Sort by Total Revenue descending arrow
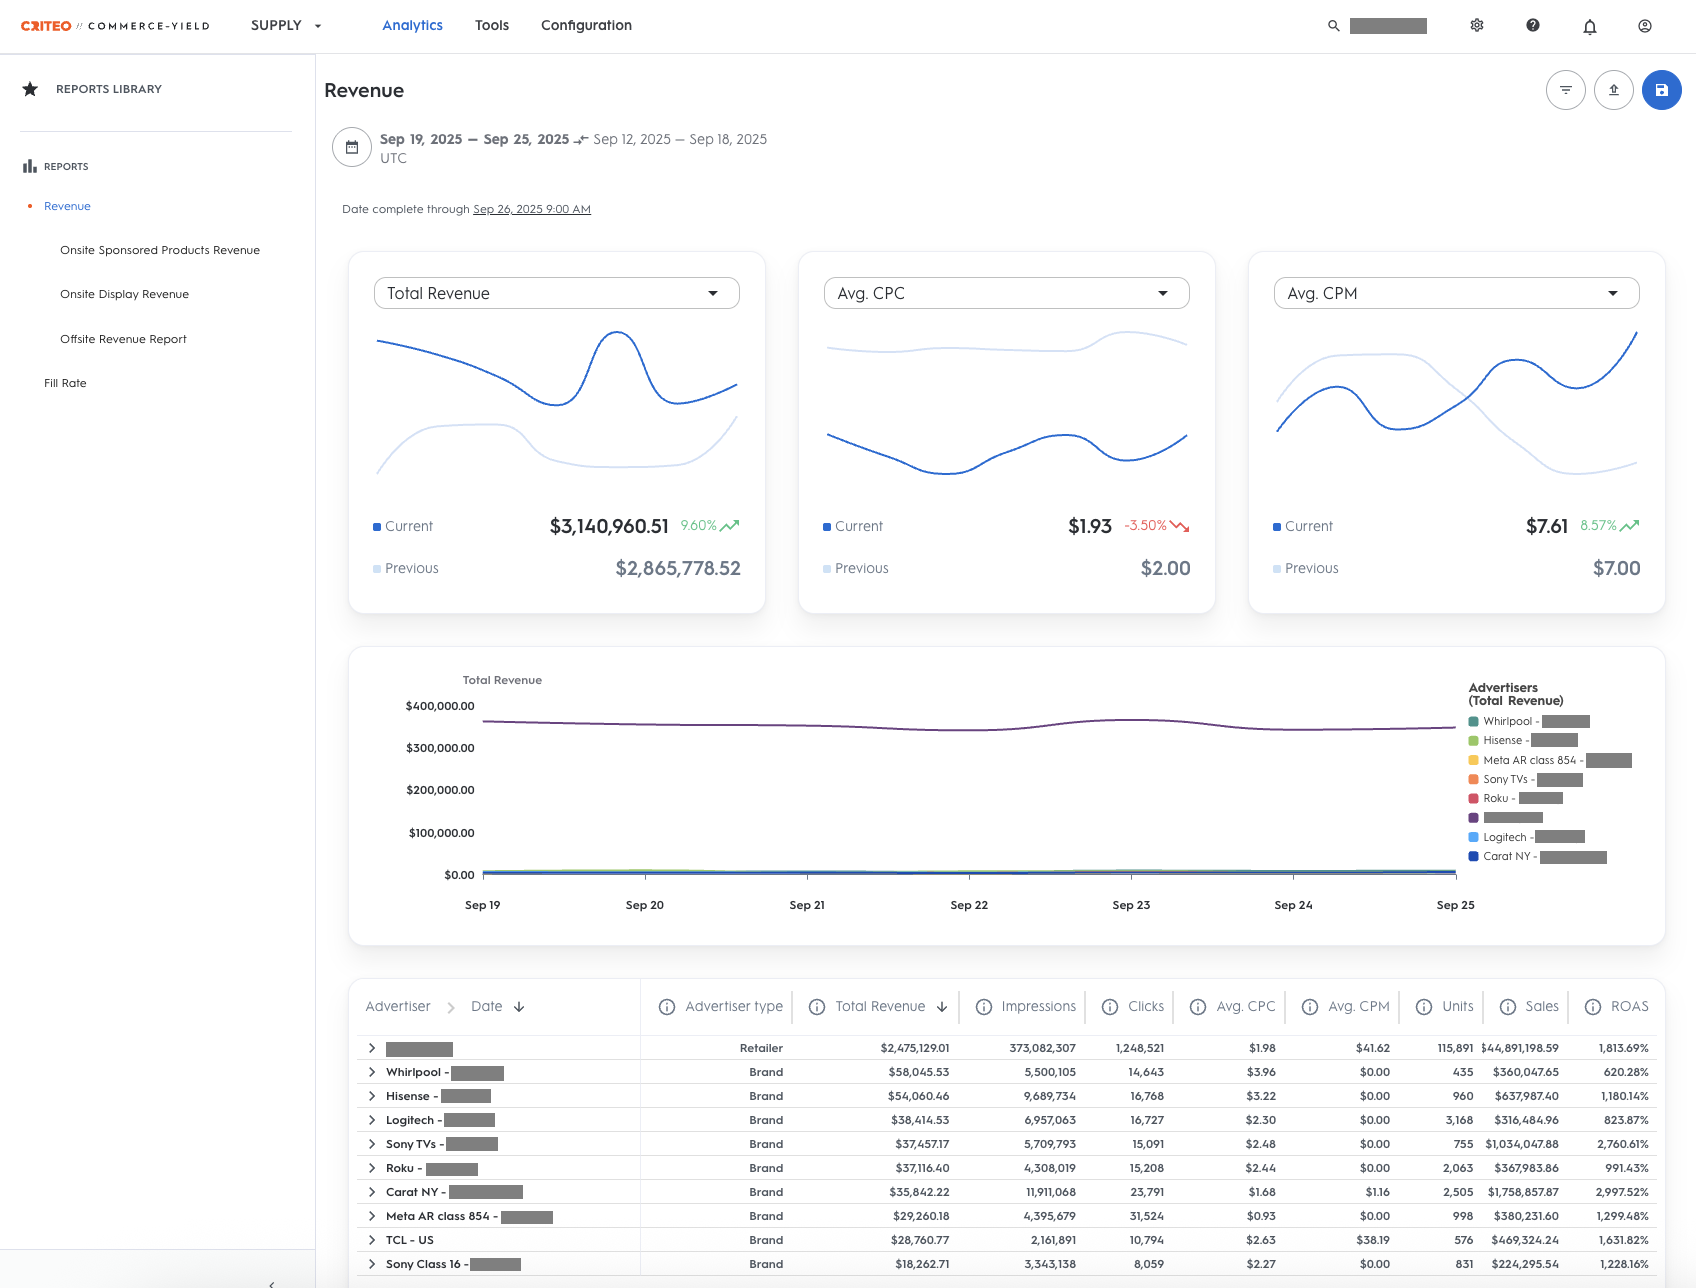The image size is (1696, 1288). (942, 1007)
